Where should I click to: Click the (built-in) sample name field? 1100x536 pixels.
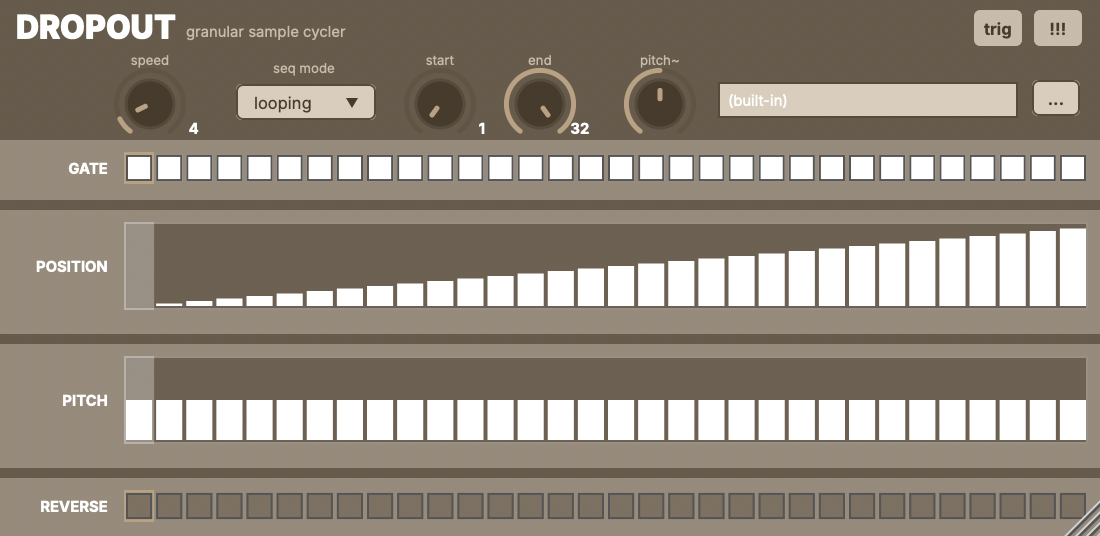[x=867, y=101]
